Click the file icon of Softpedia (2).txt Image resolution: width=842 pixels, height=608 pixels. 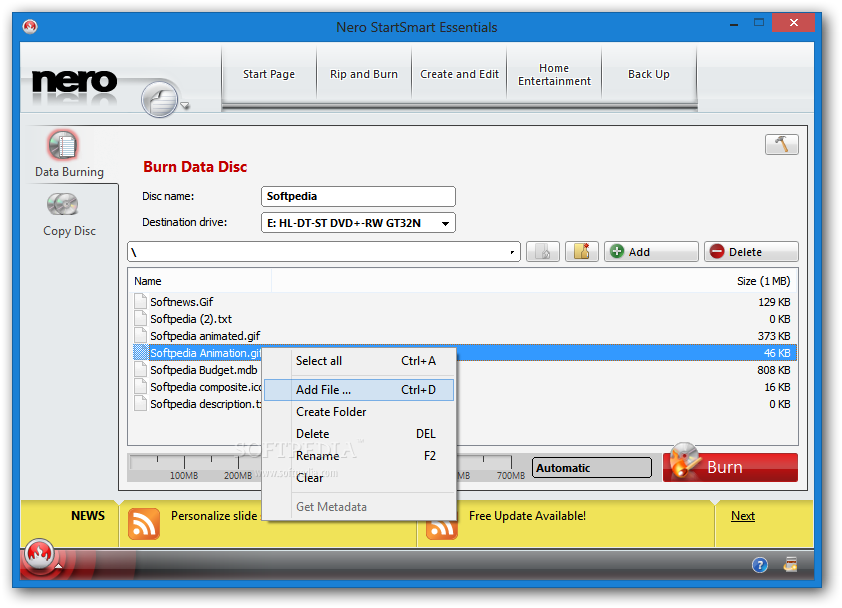pyautogui.click(x=141, y=319)
